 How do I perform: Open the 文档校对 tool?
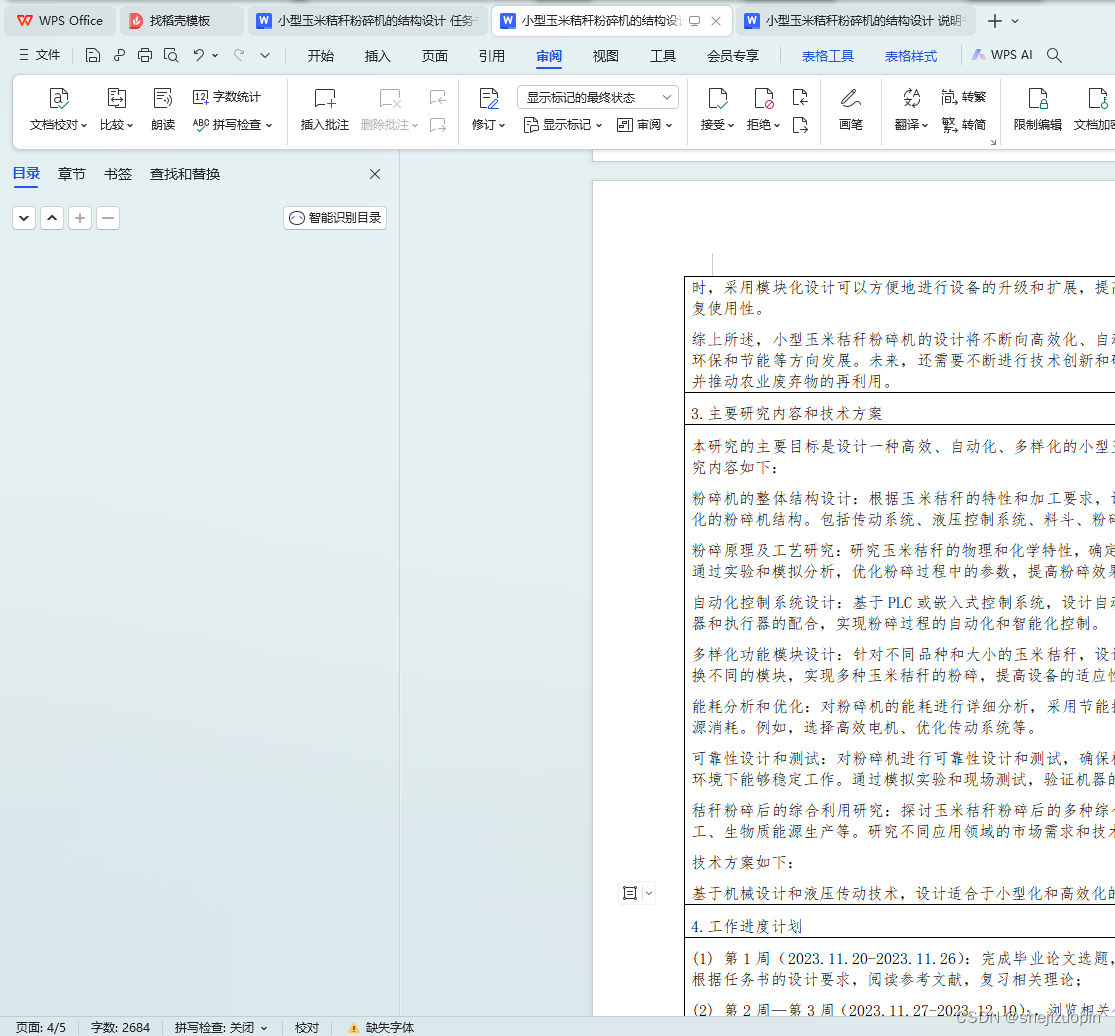pos(58,110)
